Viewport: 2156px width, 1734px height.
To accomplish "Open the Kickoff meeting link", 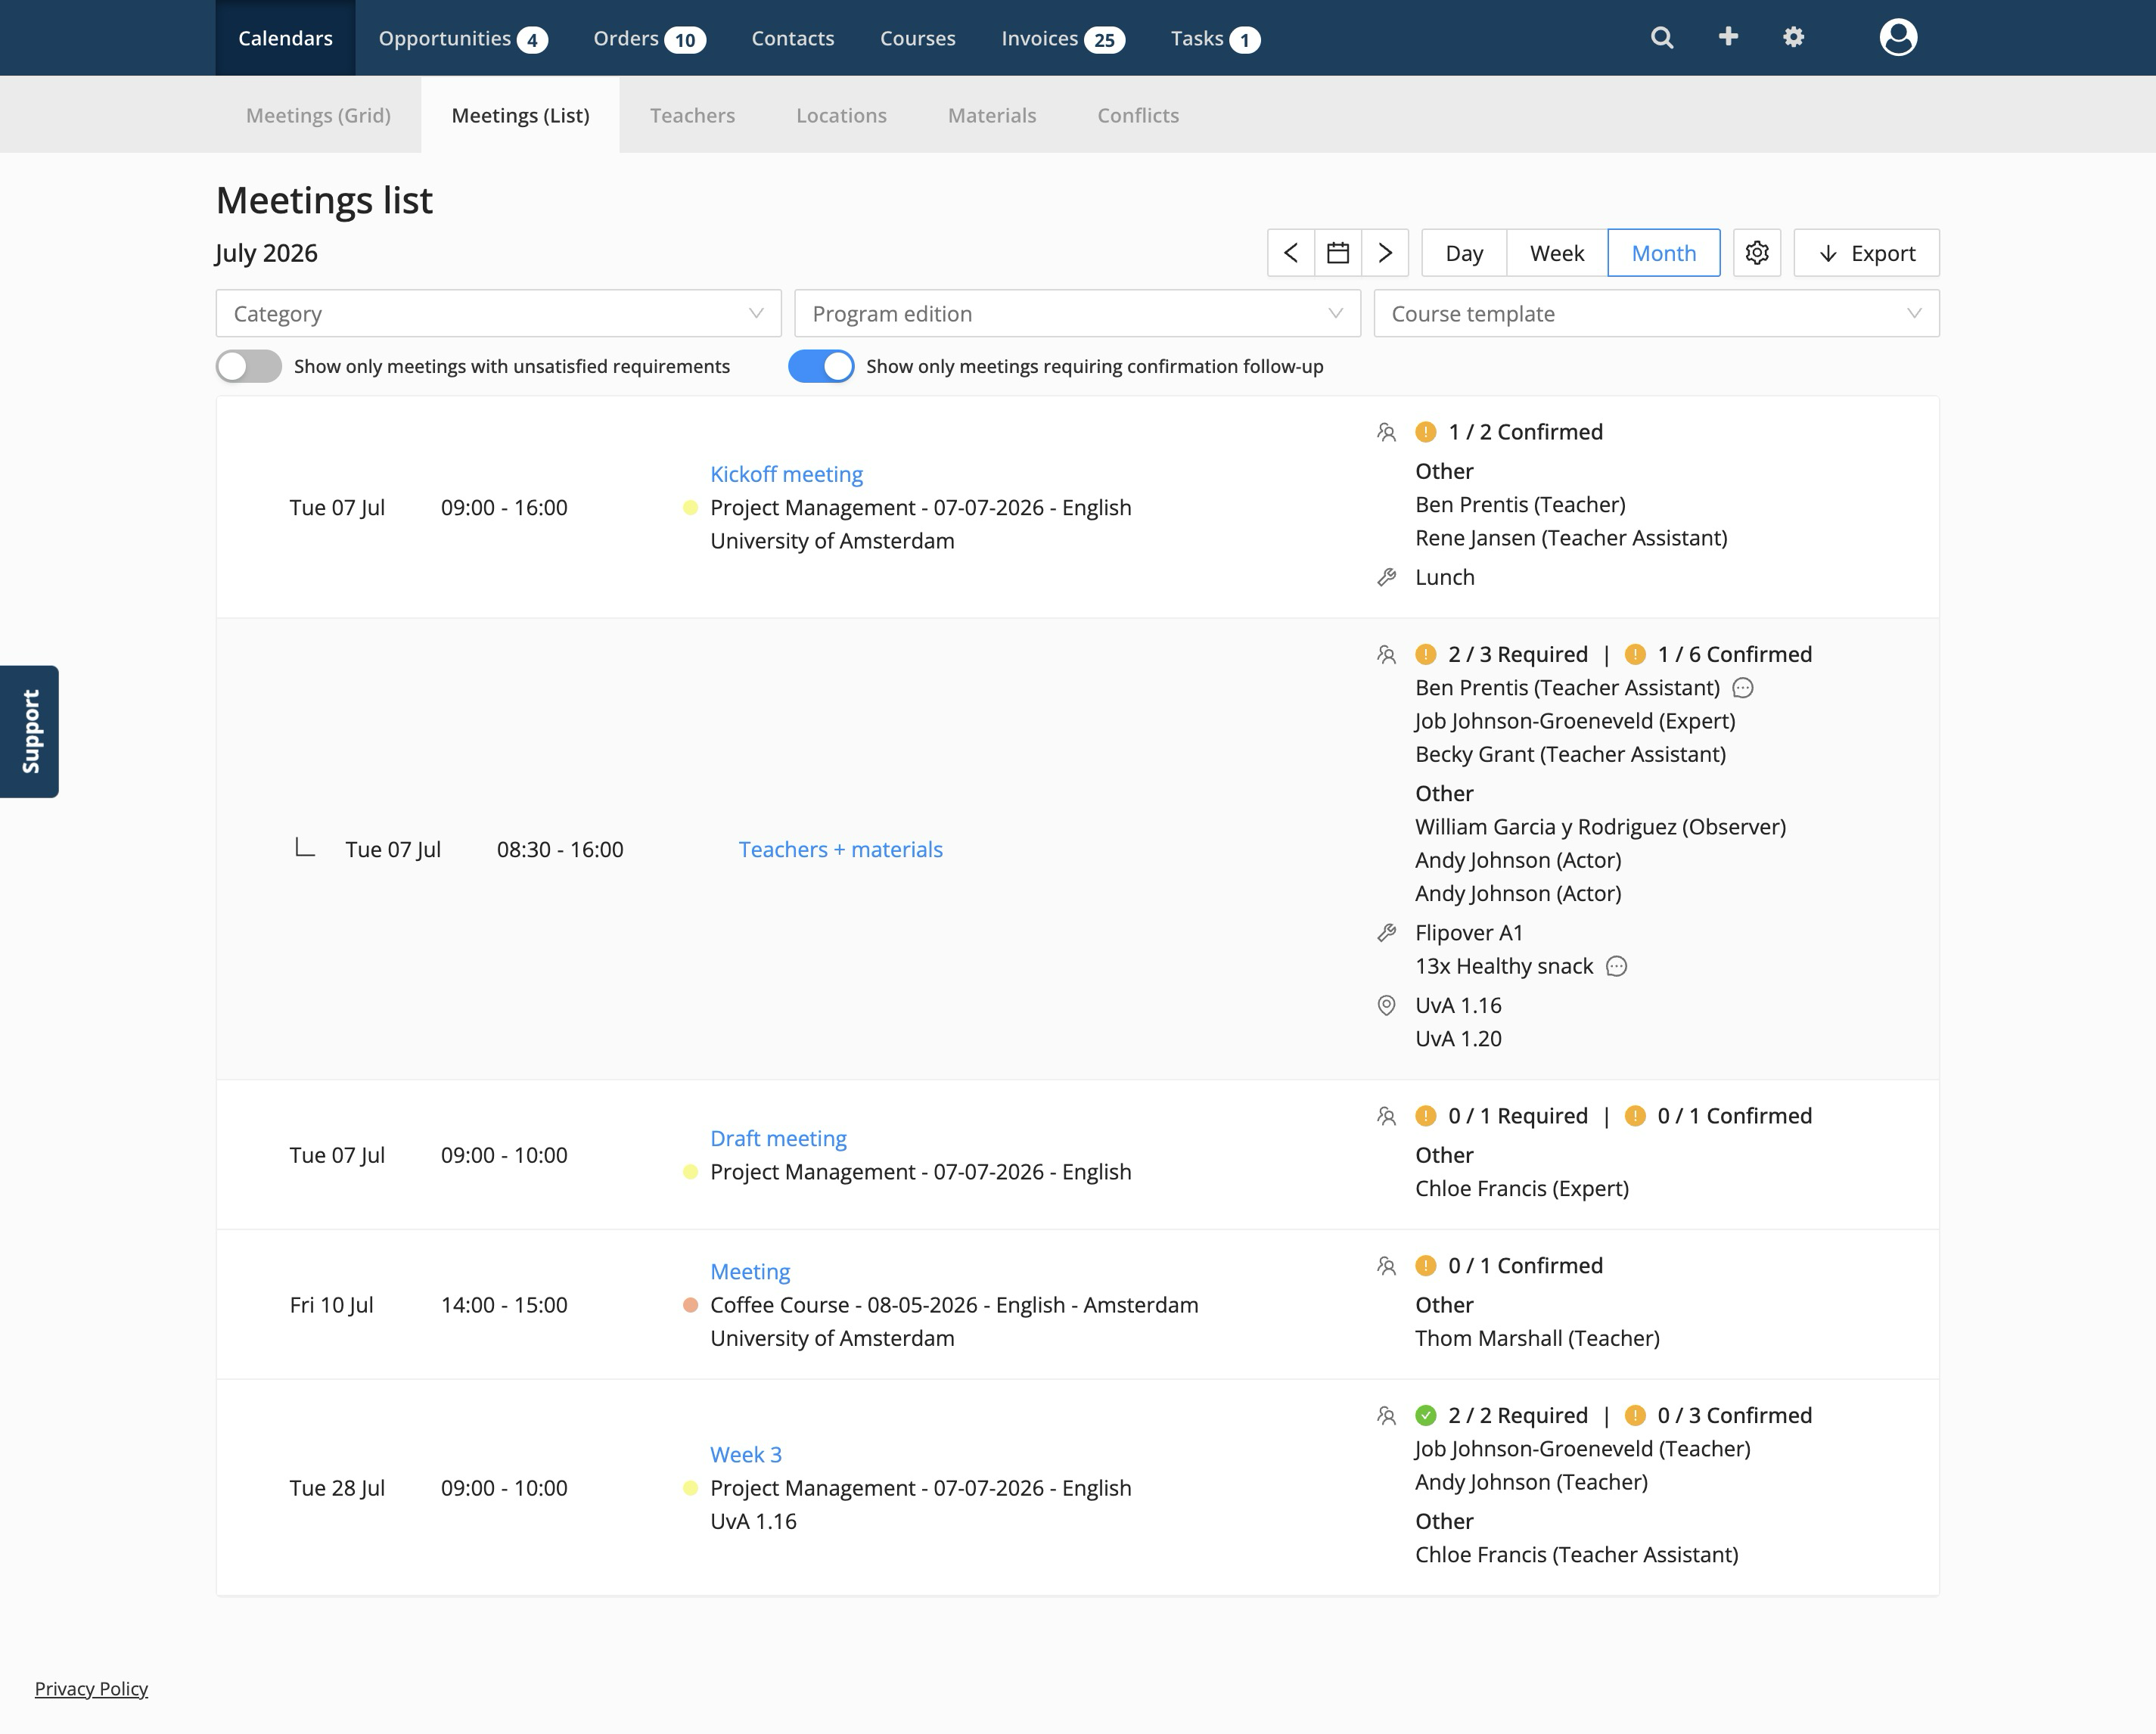I will pos(786,474).
